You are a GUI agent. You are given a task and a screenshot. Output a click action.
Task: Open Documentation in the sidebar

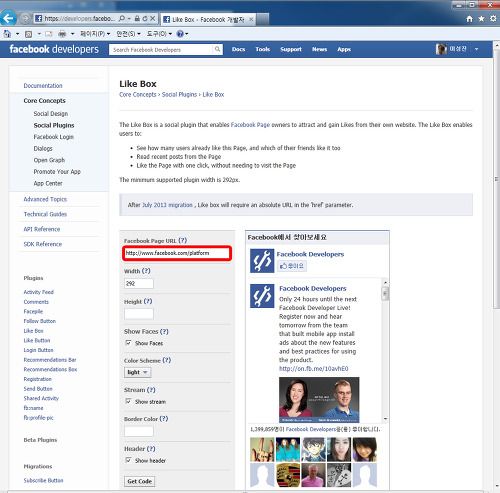pos(43,86)
